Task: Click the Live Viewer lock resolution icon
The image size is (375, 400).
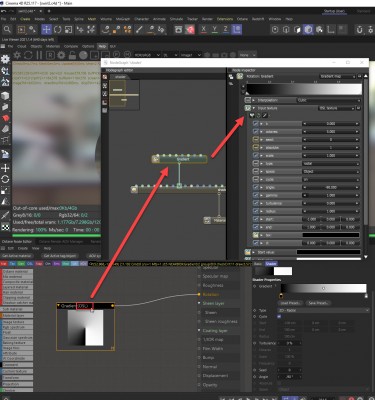Action: click(72, 55)
